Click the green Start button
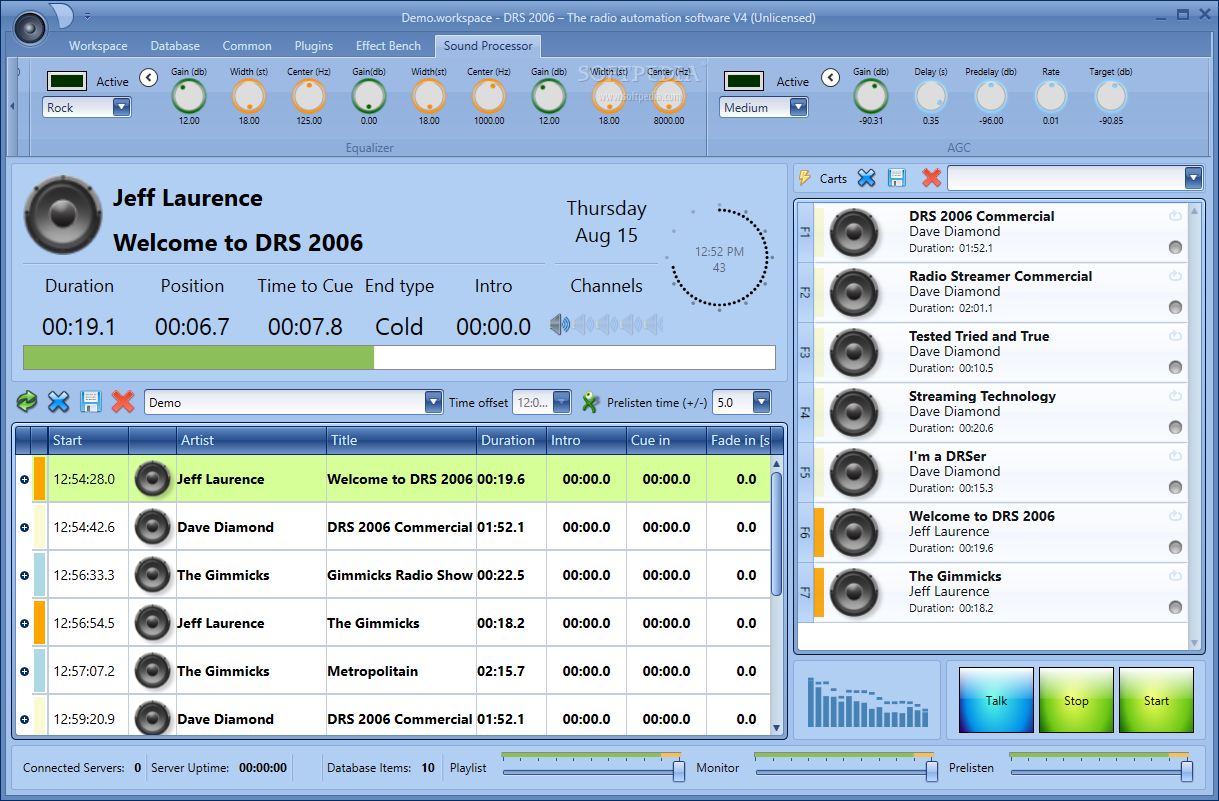The width and height of the screenshot is (1219, 801). (1156, 700)
